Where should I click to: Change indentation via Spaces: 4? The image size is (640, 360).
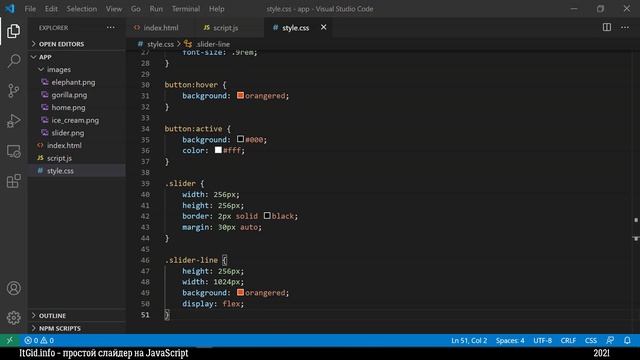click(510, 340)
